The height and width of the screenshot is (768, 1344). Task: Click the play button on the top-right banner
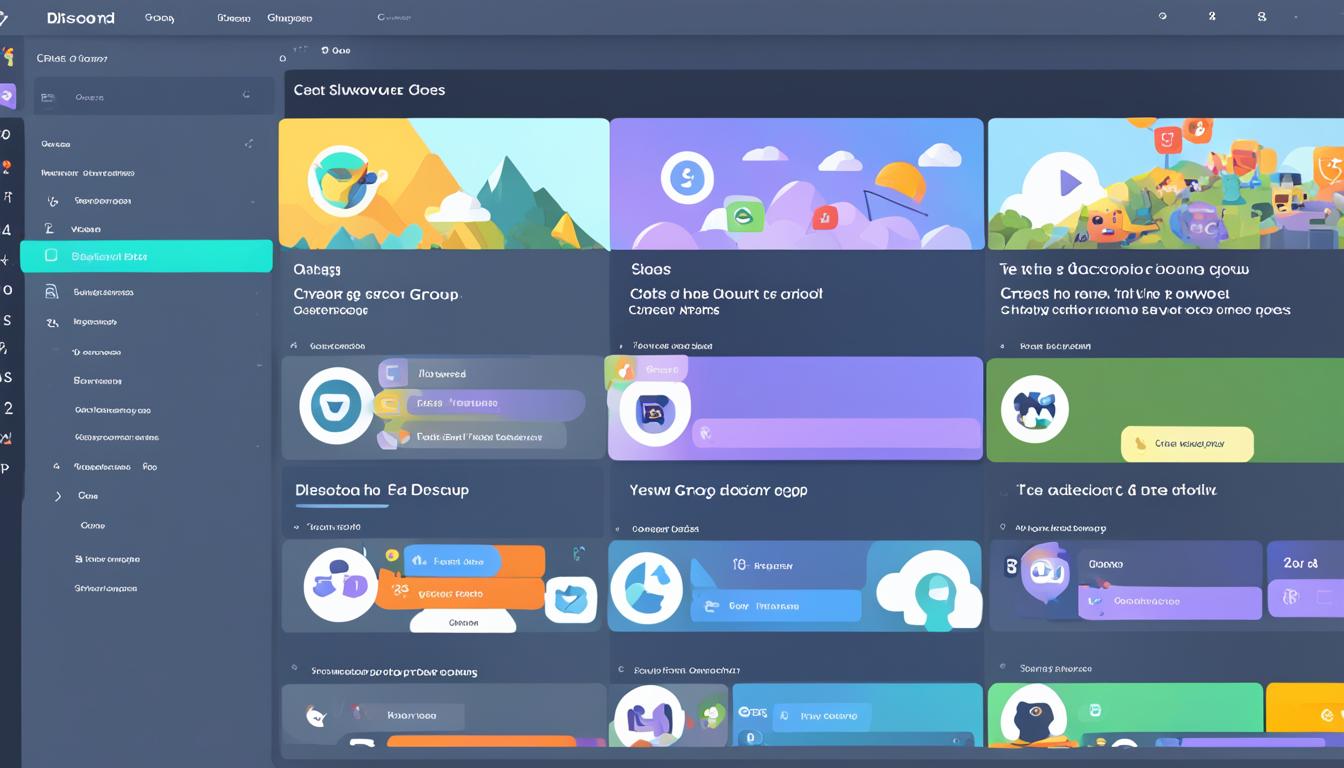click(1069, 182)
